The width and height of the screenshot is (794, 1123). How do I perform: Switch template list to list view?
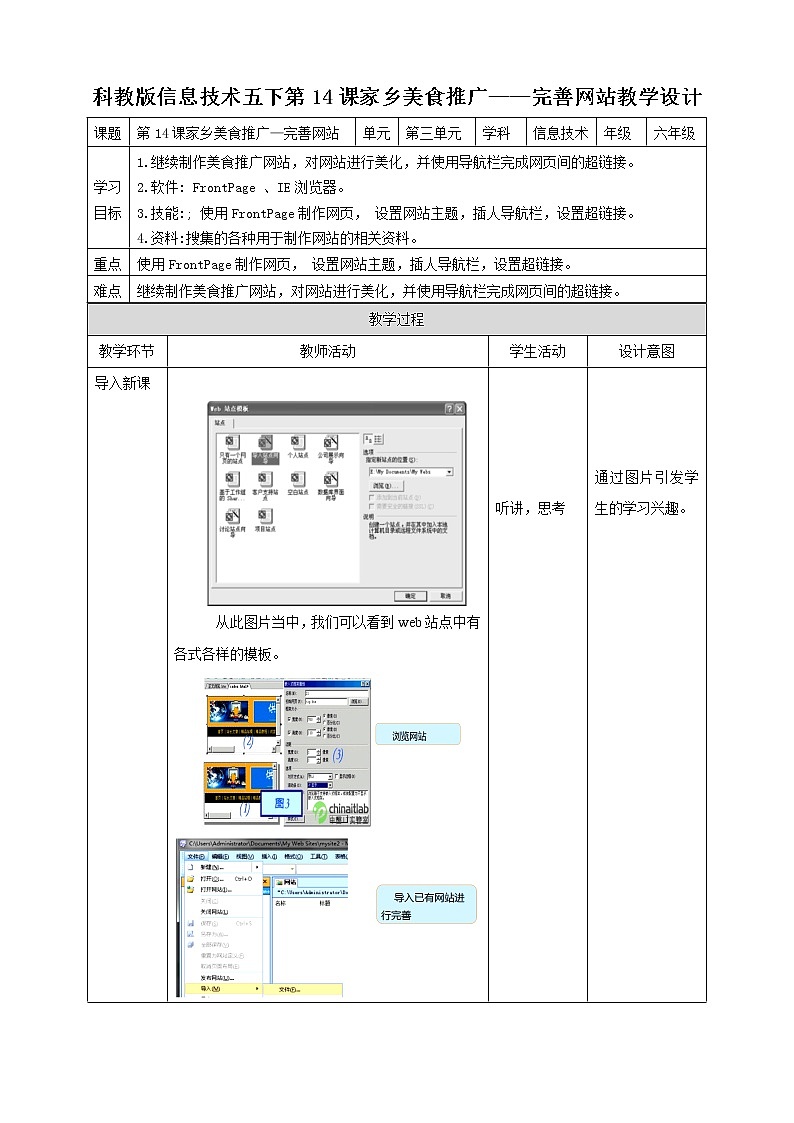[378, 439]
